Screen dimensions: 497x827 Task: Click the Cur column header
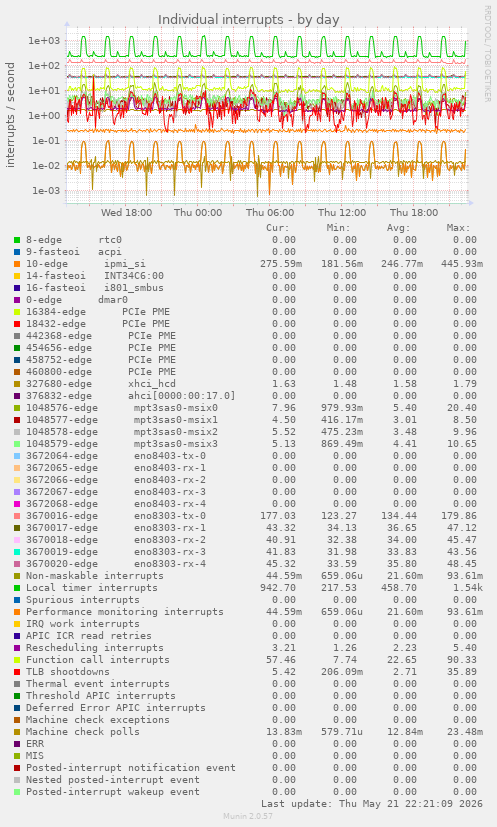tap(278, 228)
